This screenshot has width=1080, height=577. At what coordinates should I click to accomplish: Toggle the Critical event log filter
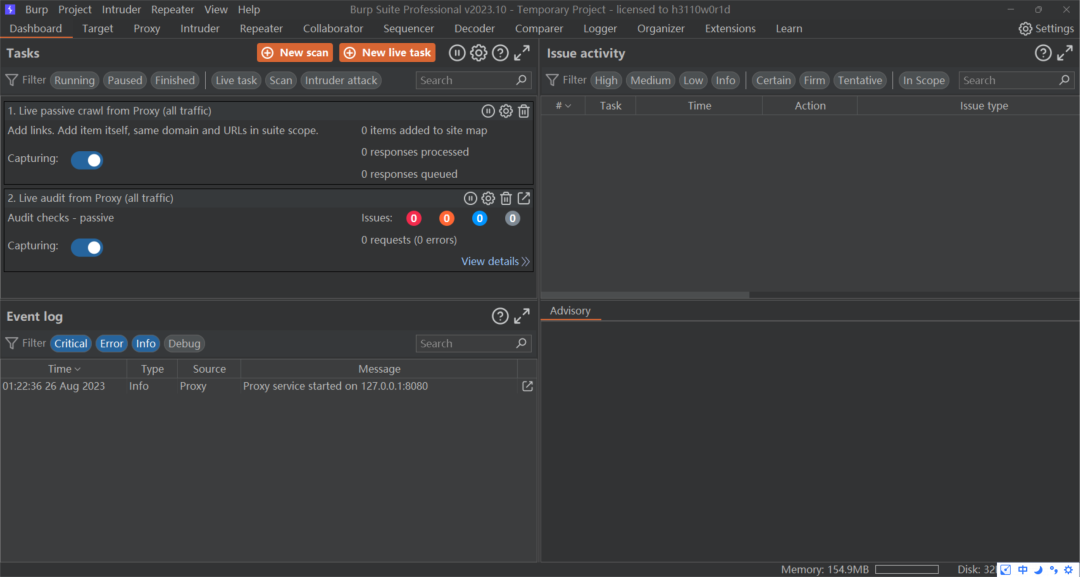71,344
